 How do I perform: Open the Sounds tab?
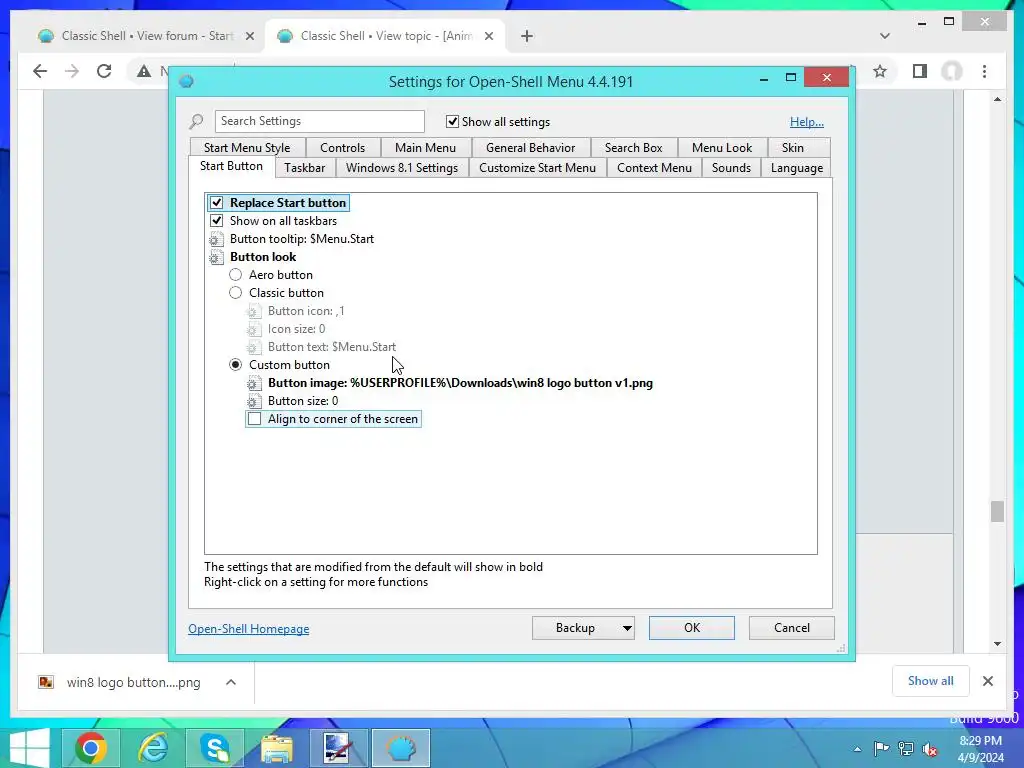click(731, 168)
